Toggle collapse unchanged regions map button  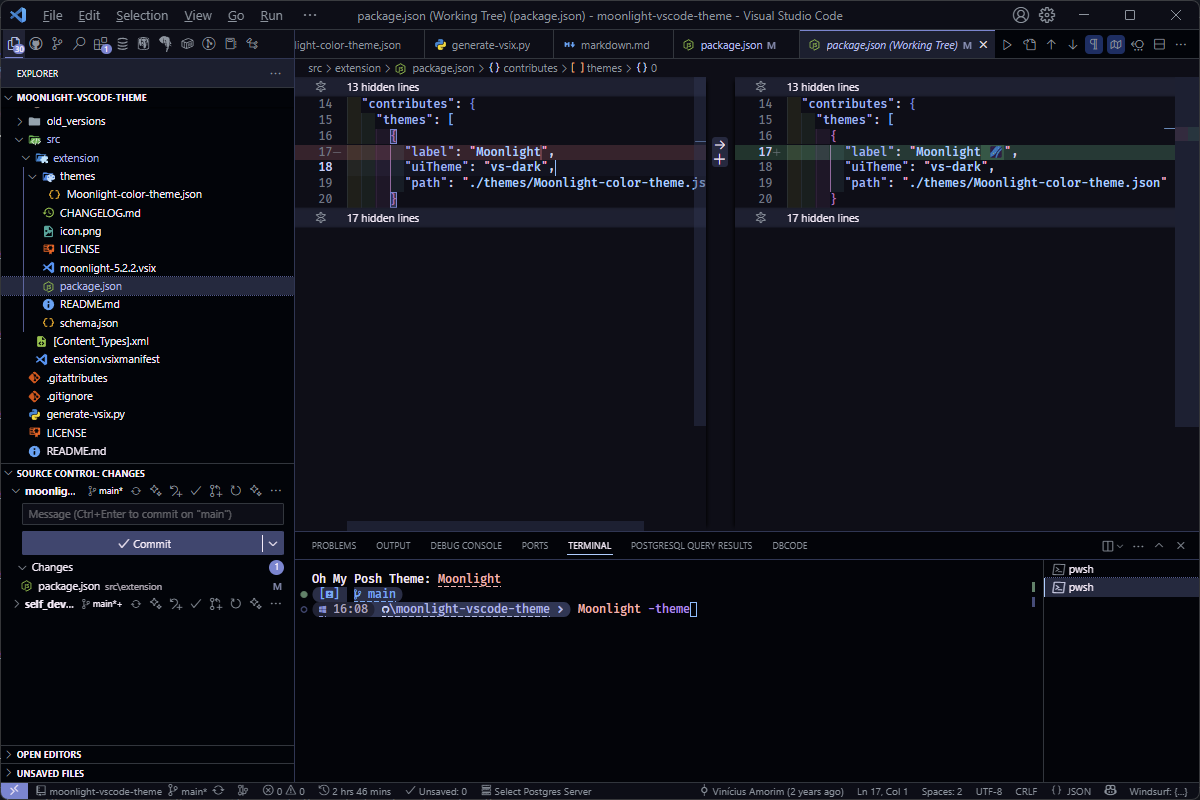click(1116, 45)
